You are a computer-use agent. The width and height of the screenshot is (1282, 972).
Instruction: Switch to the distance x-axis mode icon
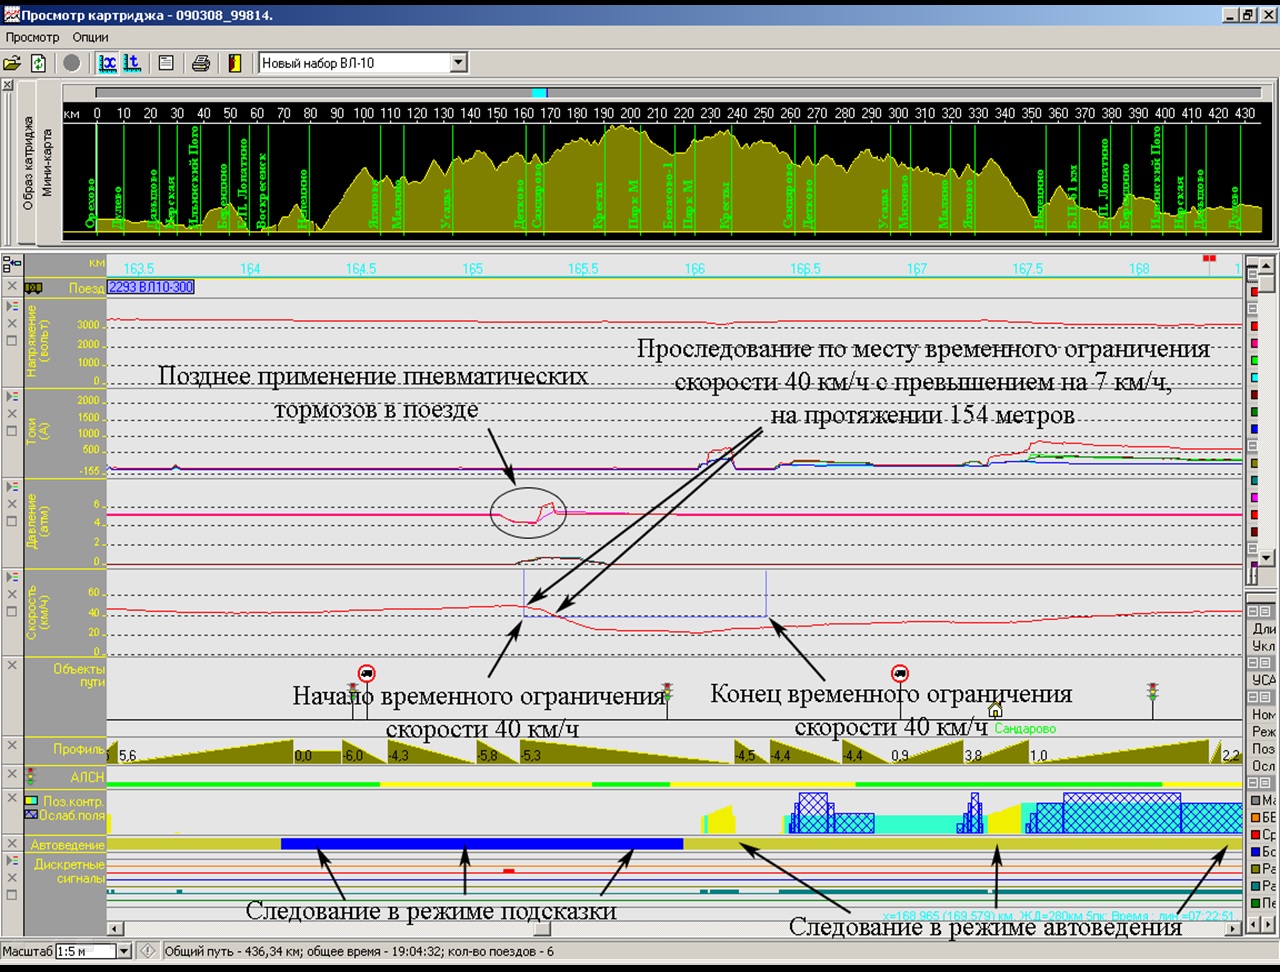pyautogui.click(x=107, y=63)
